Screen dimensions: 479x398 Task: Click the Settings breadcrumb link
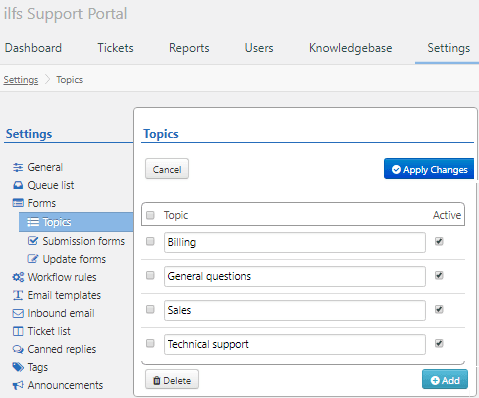point(21,80)
